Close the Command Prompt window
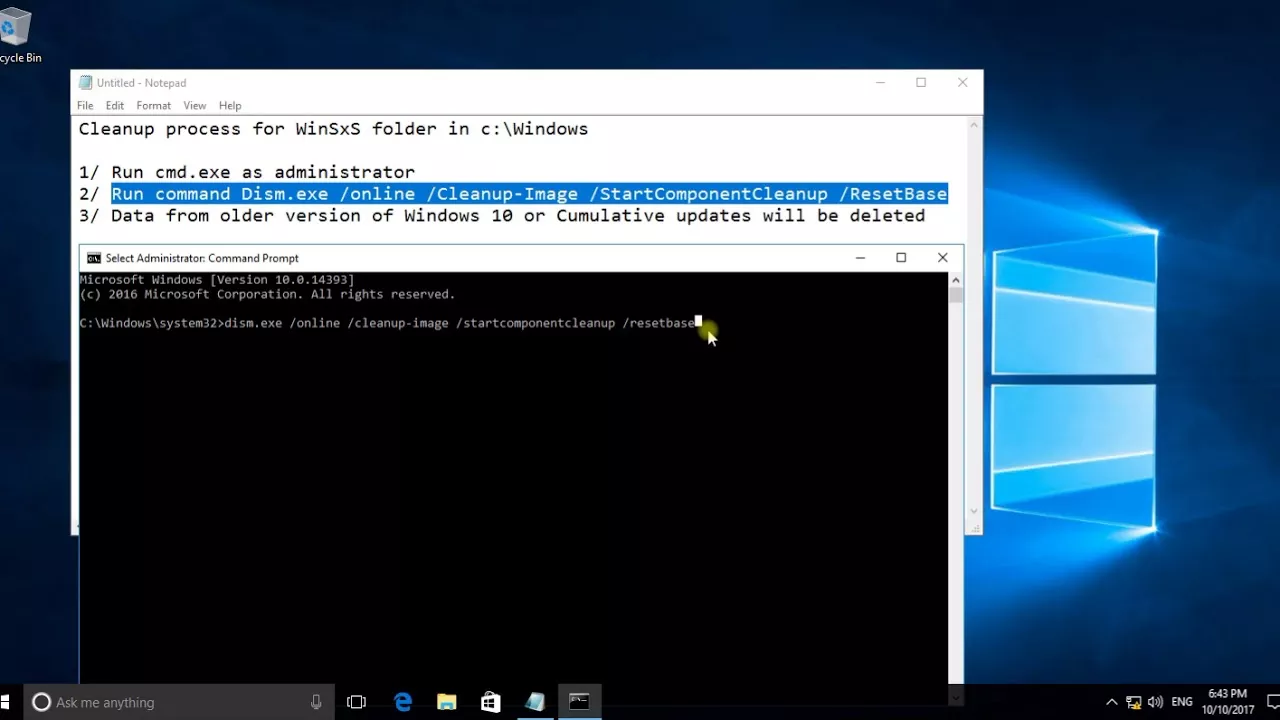 pyautogui.click(x=942, y=258)
